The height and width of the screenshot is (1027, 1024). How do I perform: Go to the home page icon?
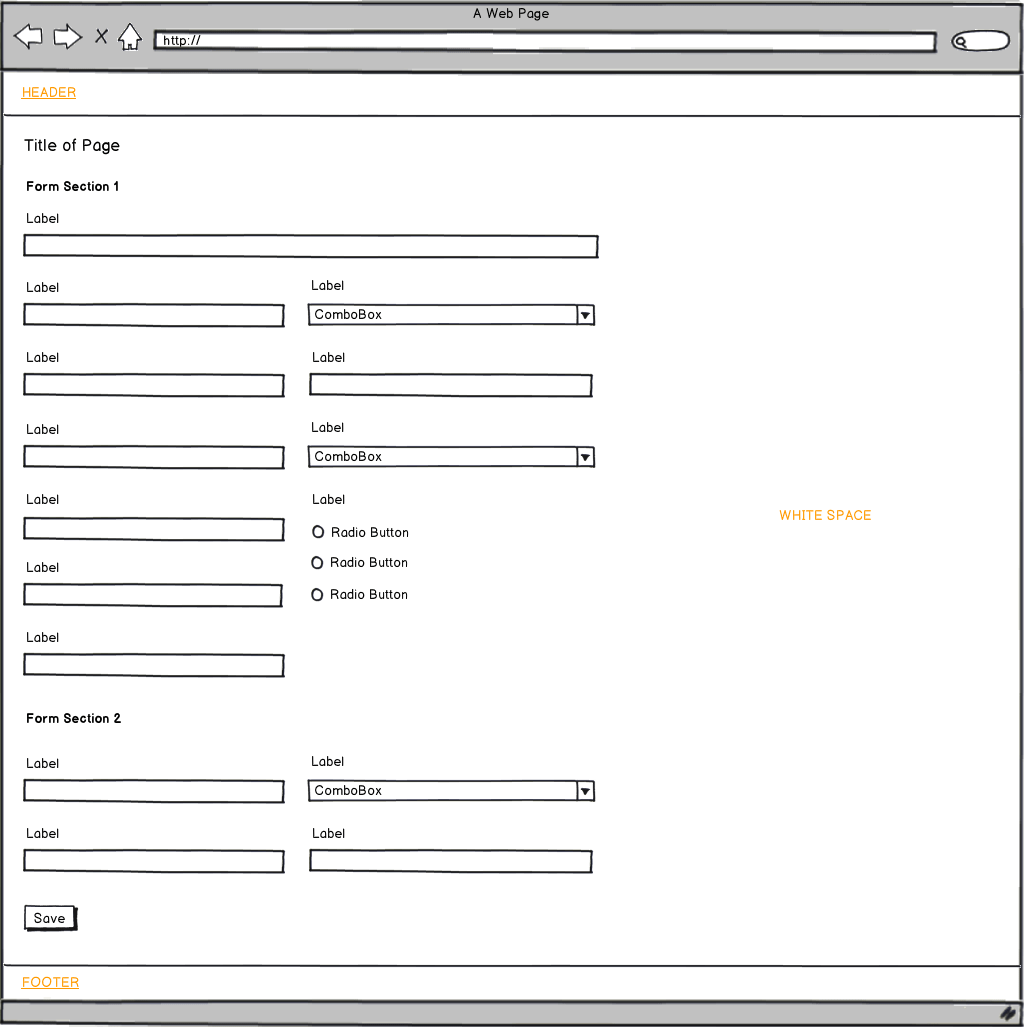[x=130, y=37]
